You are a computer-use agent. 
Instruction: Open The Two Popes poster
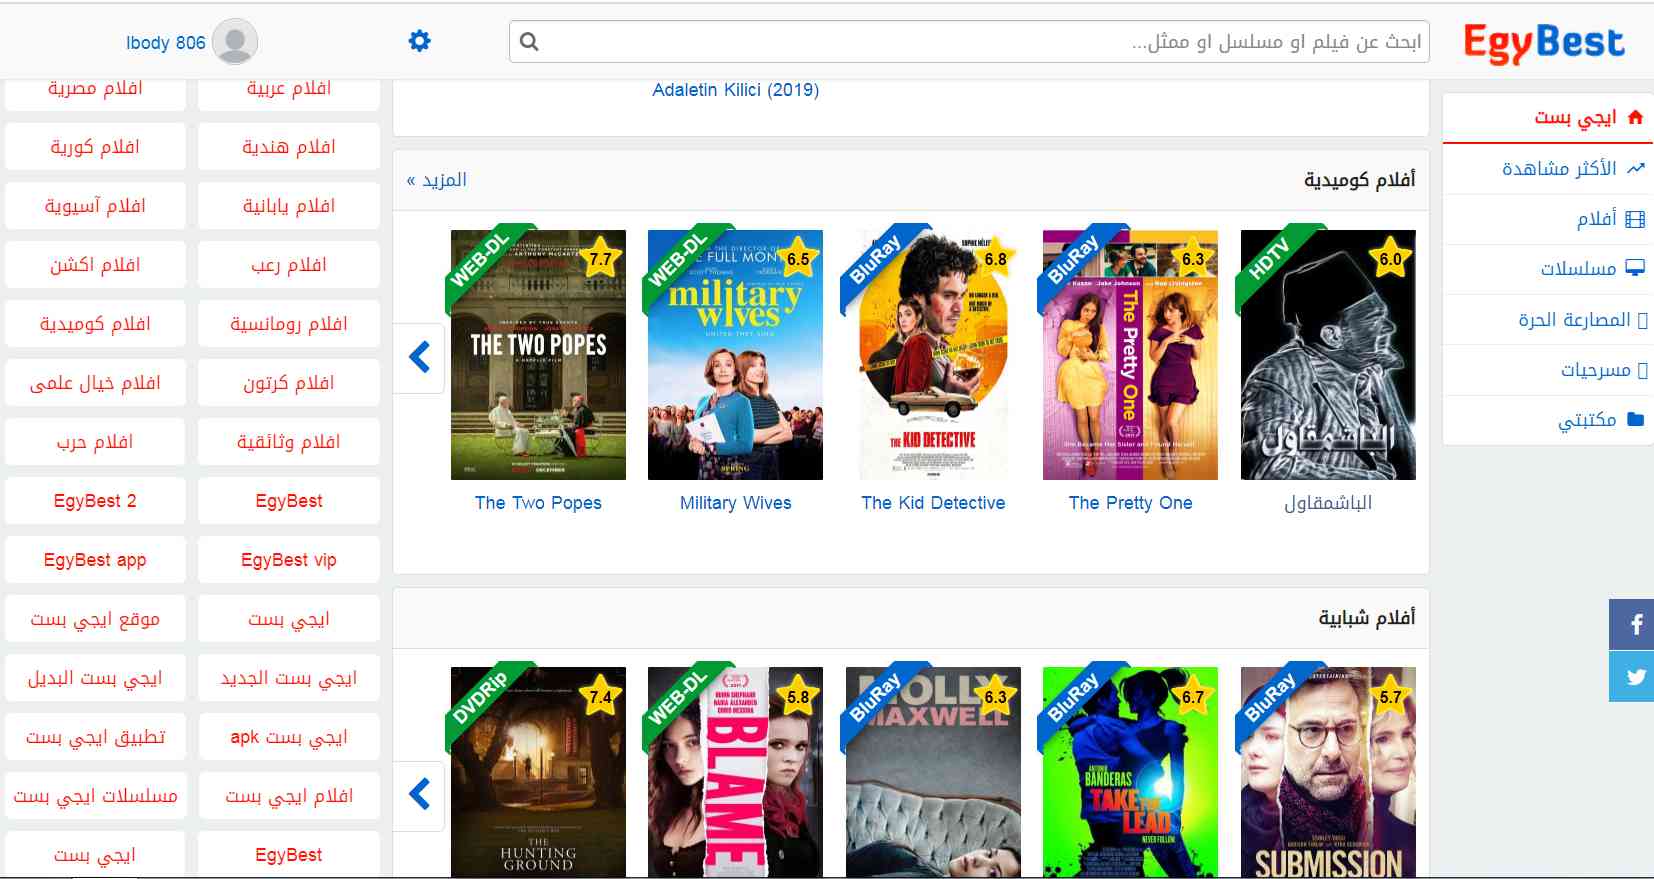coord(538,355)
